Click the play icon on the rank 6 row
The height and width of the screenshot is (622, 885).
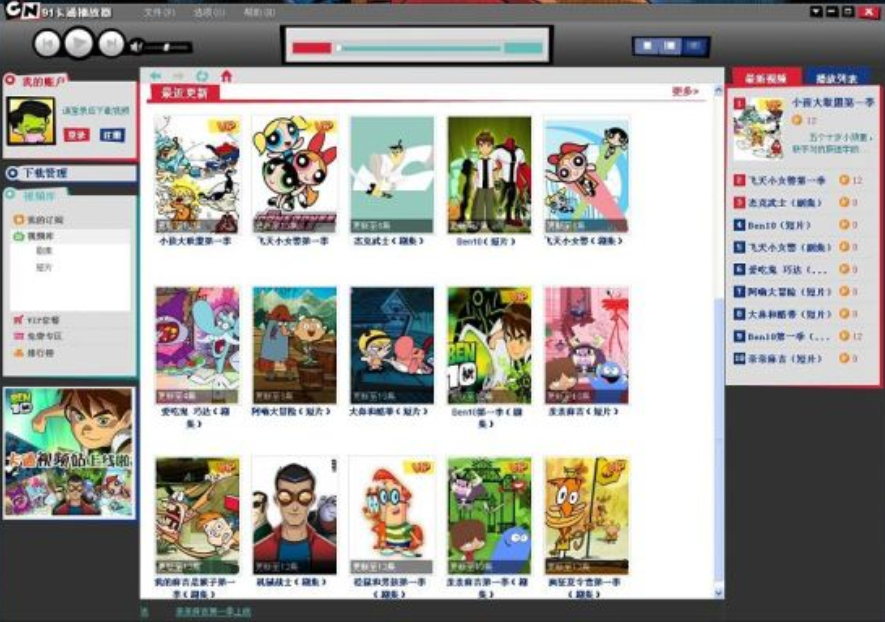pyautogui.click(x=844, y=269)
